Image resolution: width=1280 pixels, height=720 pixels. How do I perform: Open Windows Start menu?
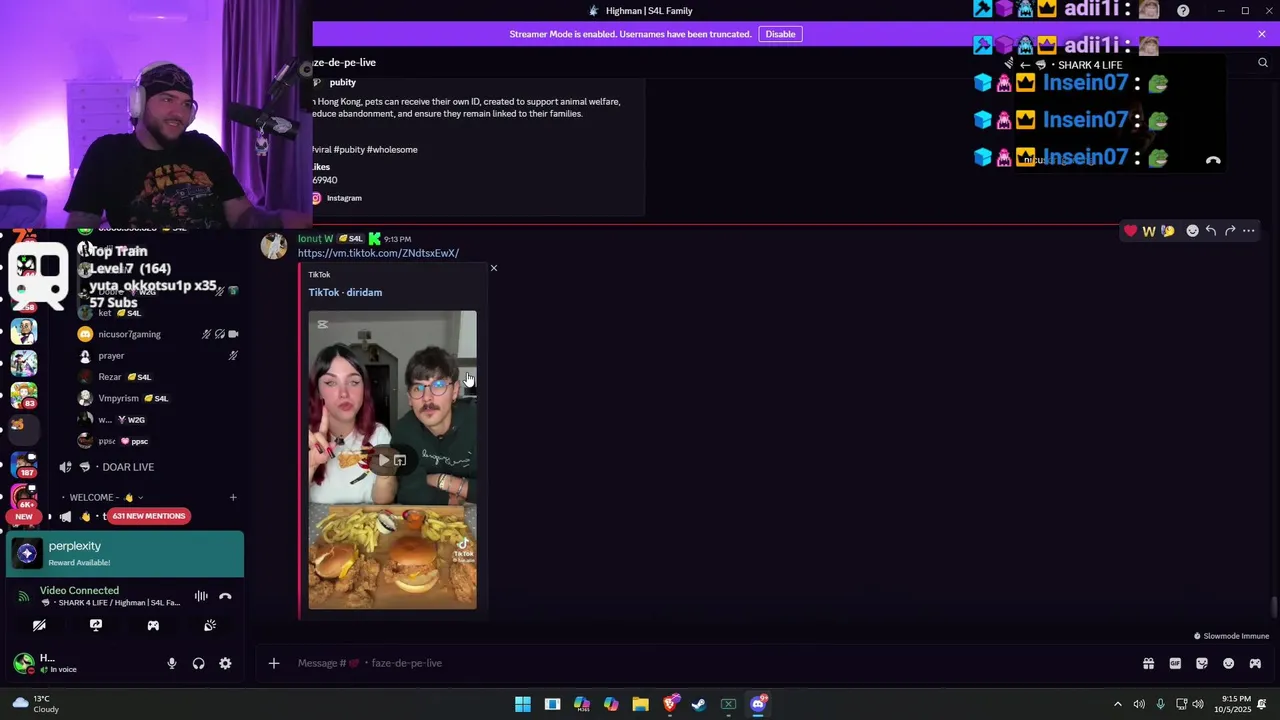pos(523,704)
